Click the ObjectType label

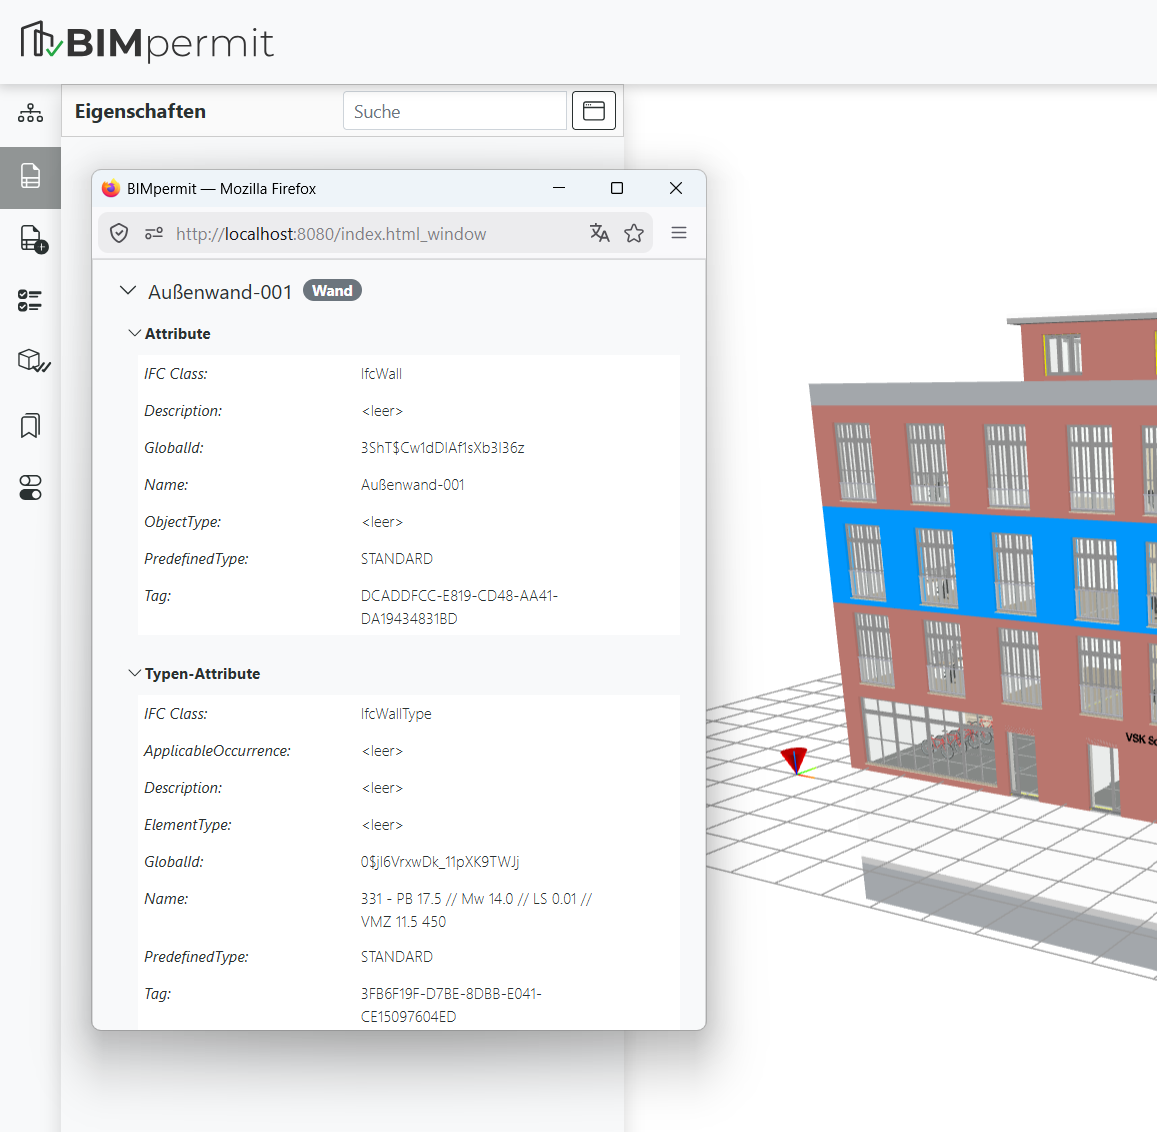(182, 522)
